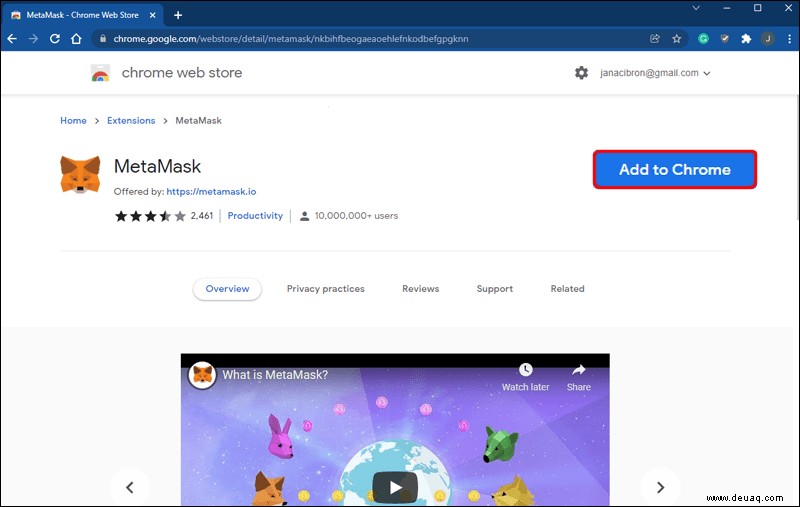The height and width of the screenshot is (507, 800).
Task: Open the extensions puzzle piece menu
Action: 746,39
